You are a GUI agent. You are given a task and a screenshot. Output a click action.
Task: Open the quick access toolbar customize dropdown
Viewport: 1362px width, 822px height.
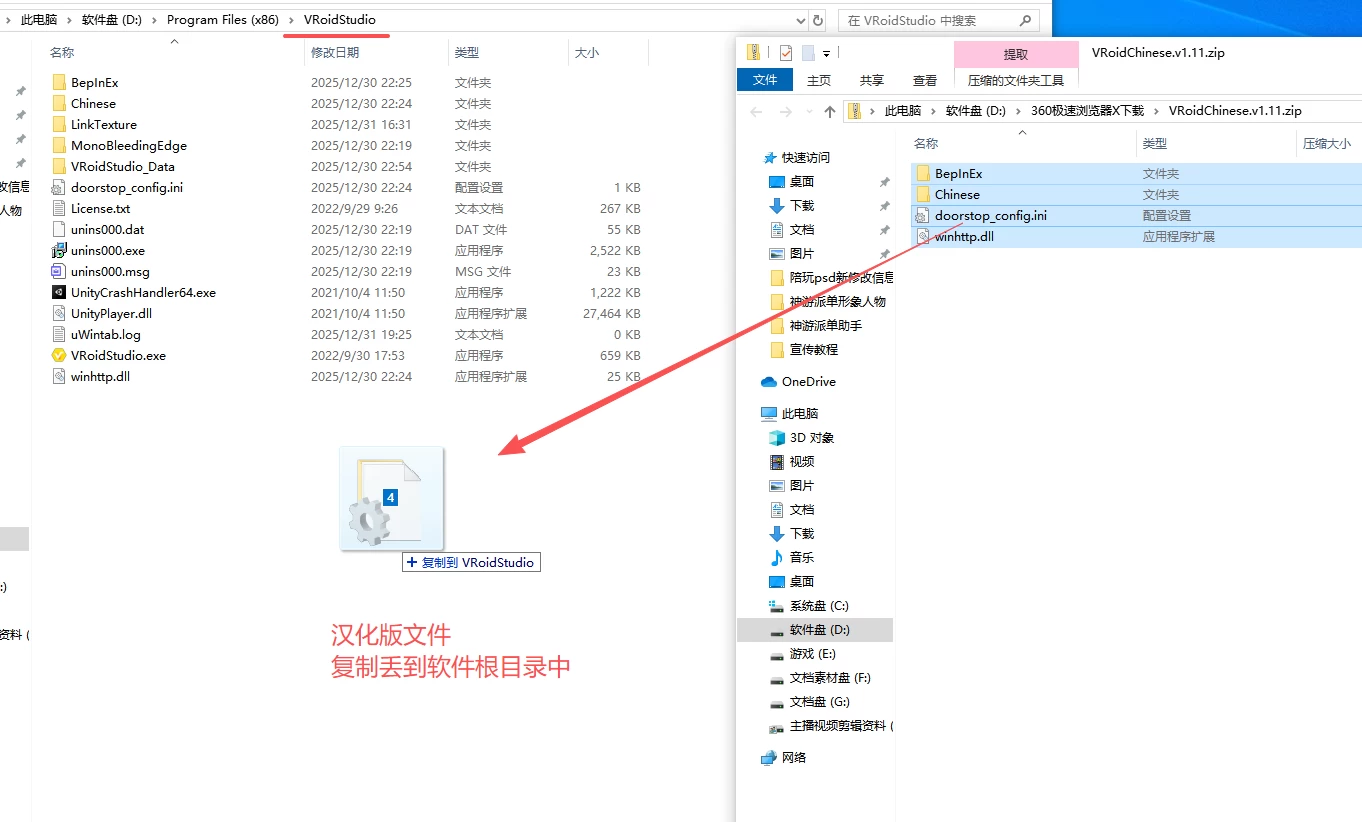click(x=827, y=53)
